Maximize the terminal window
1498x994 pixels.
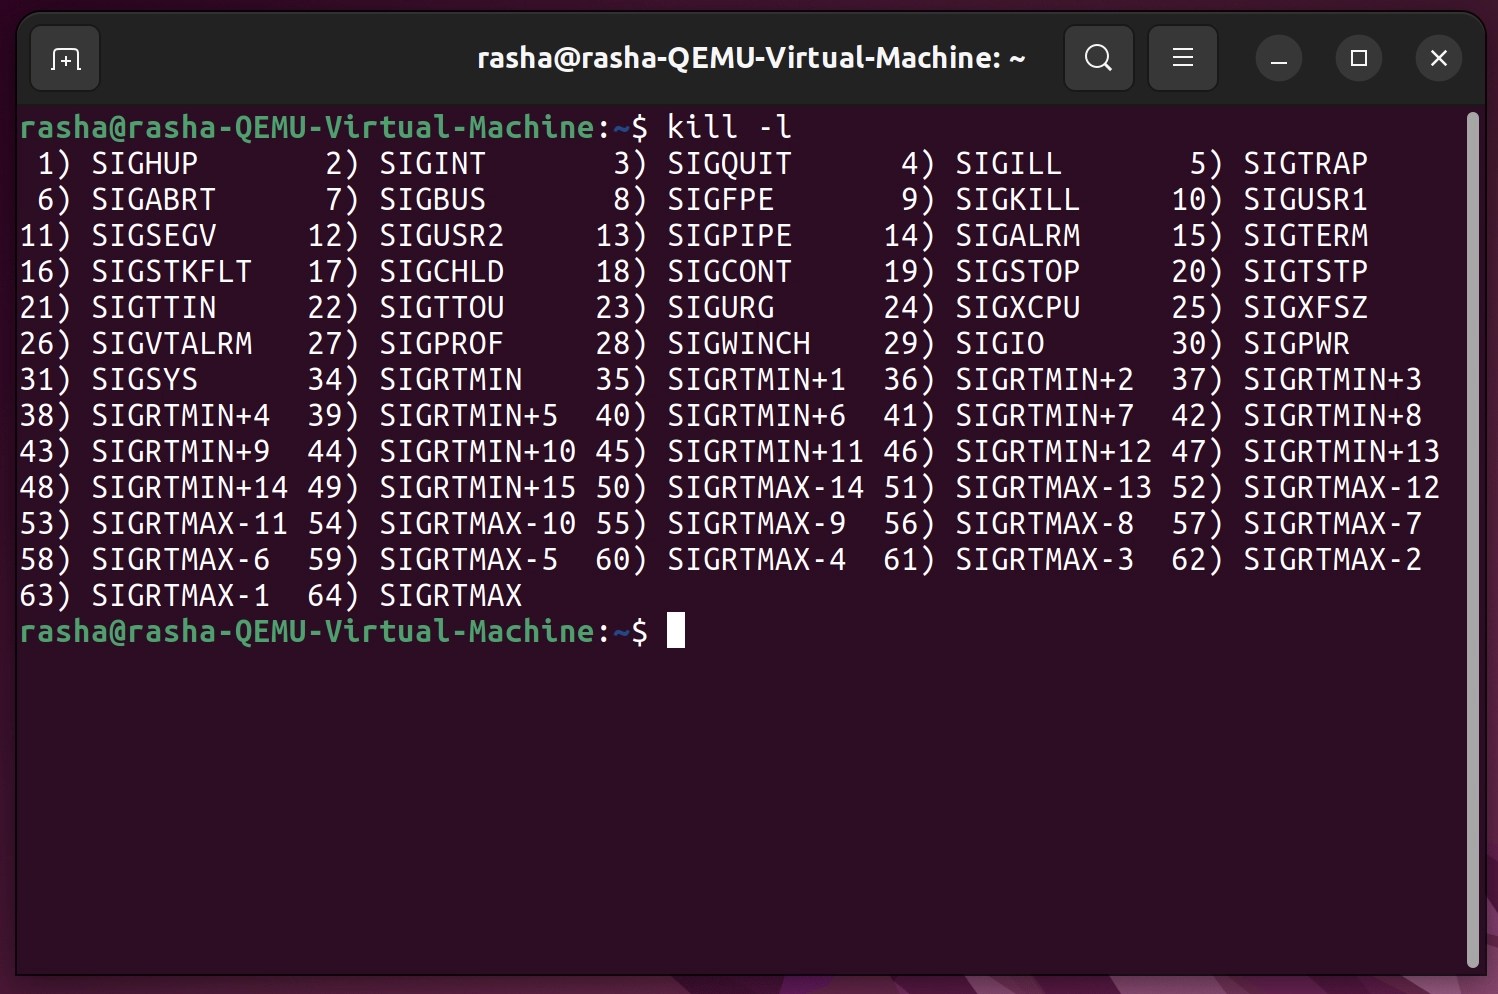click(x=1358, y=58)
